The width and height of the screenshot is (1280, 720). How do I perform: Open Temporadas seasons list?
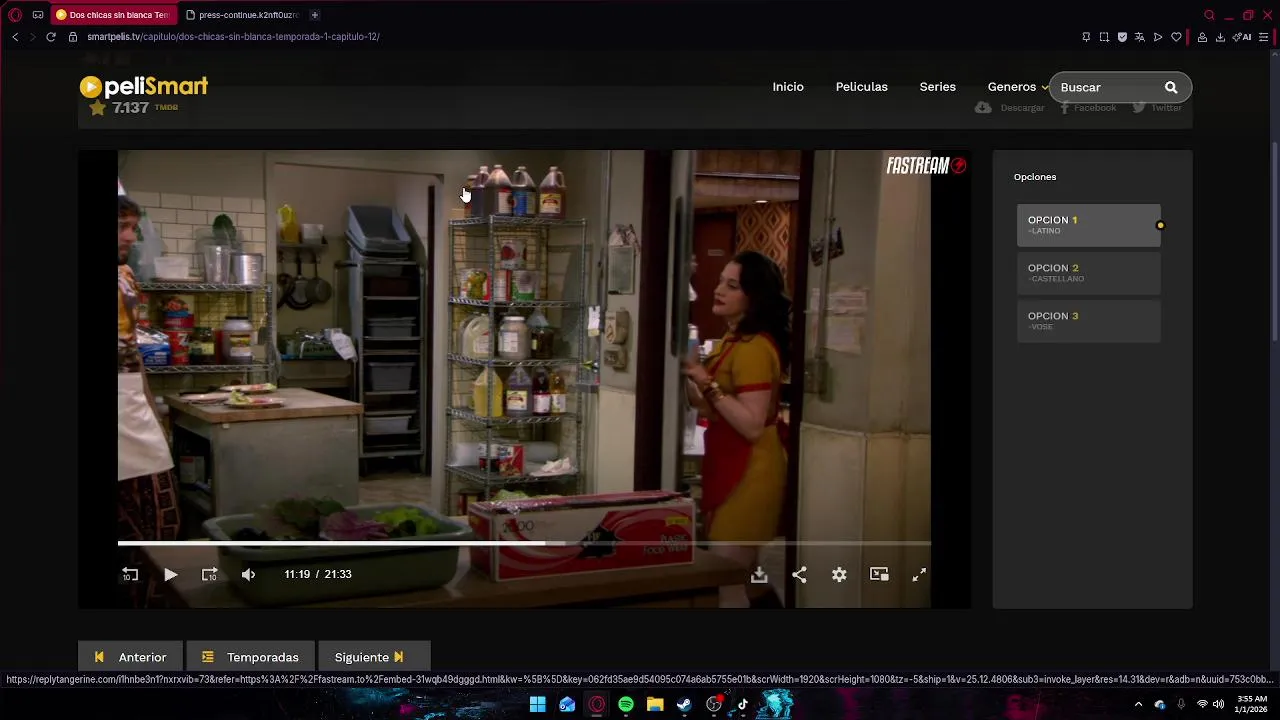coord(250,657)
